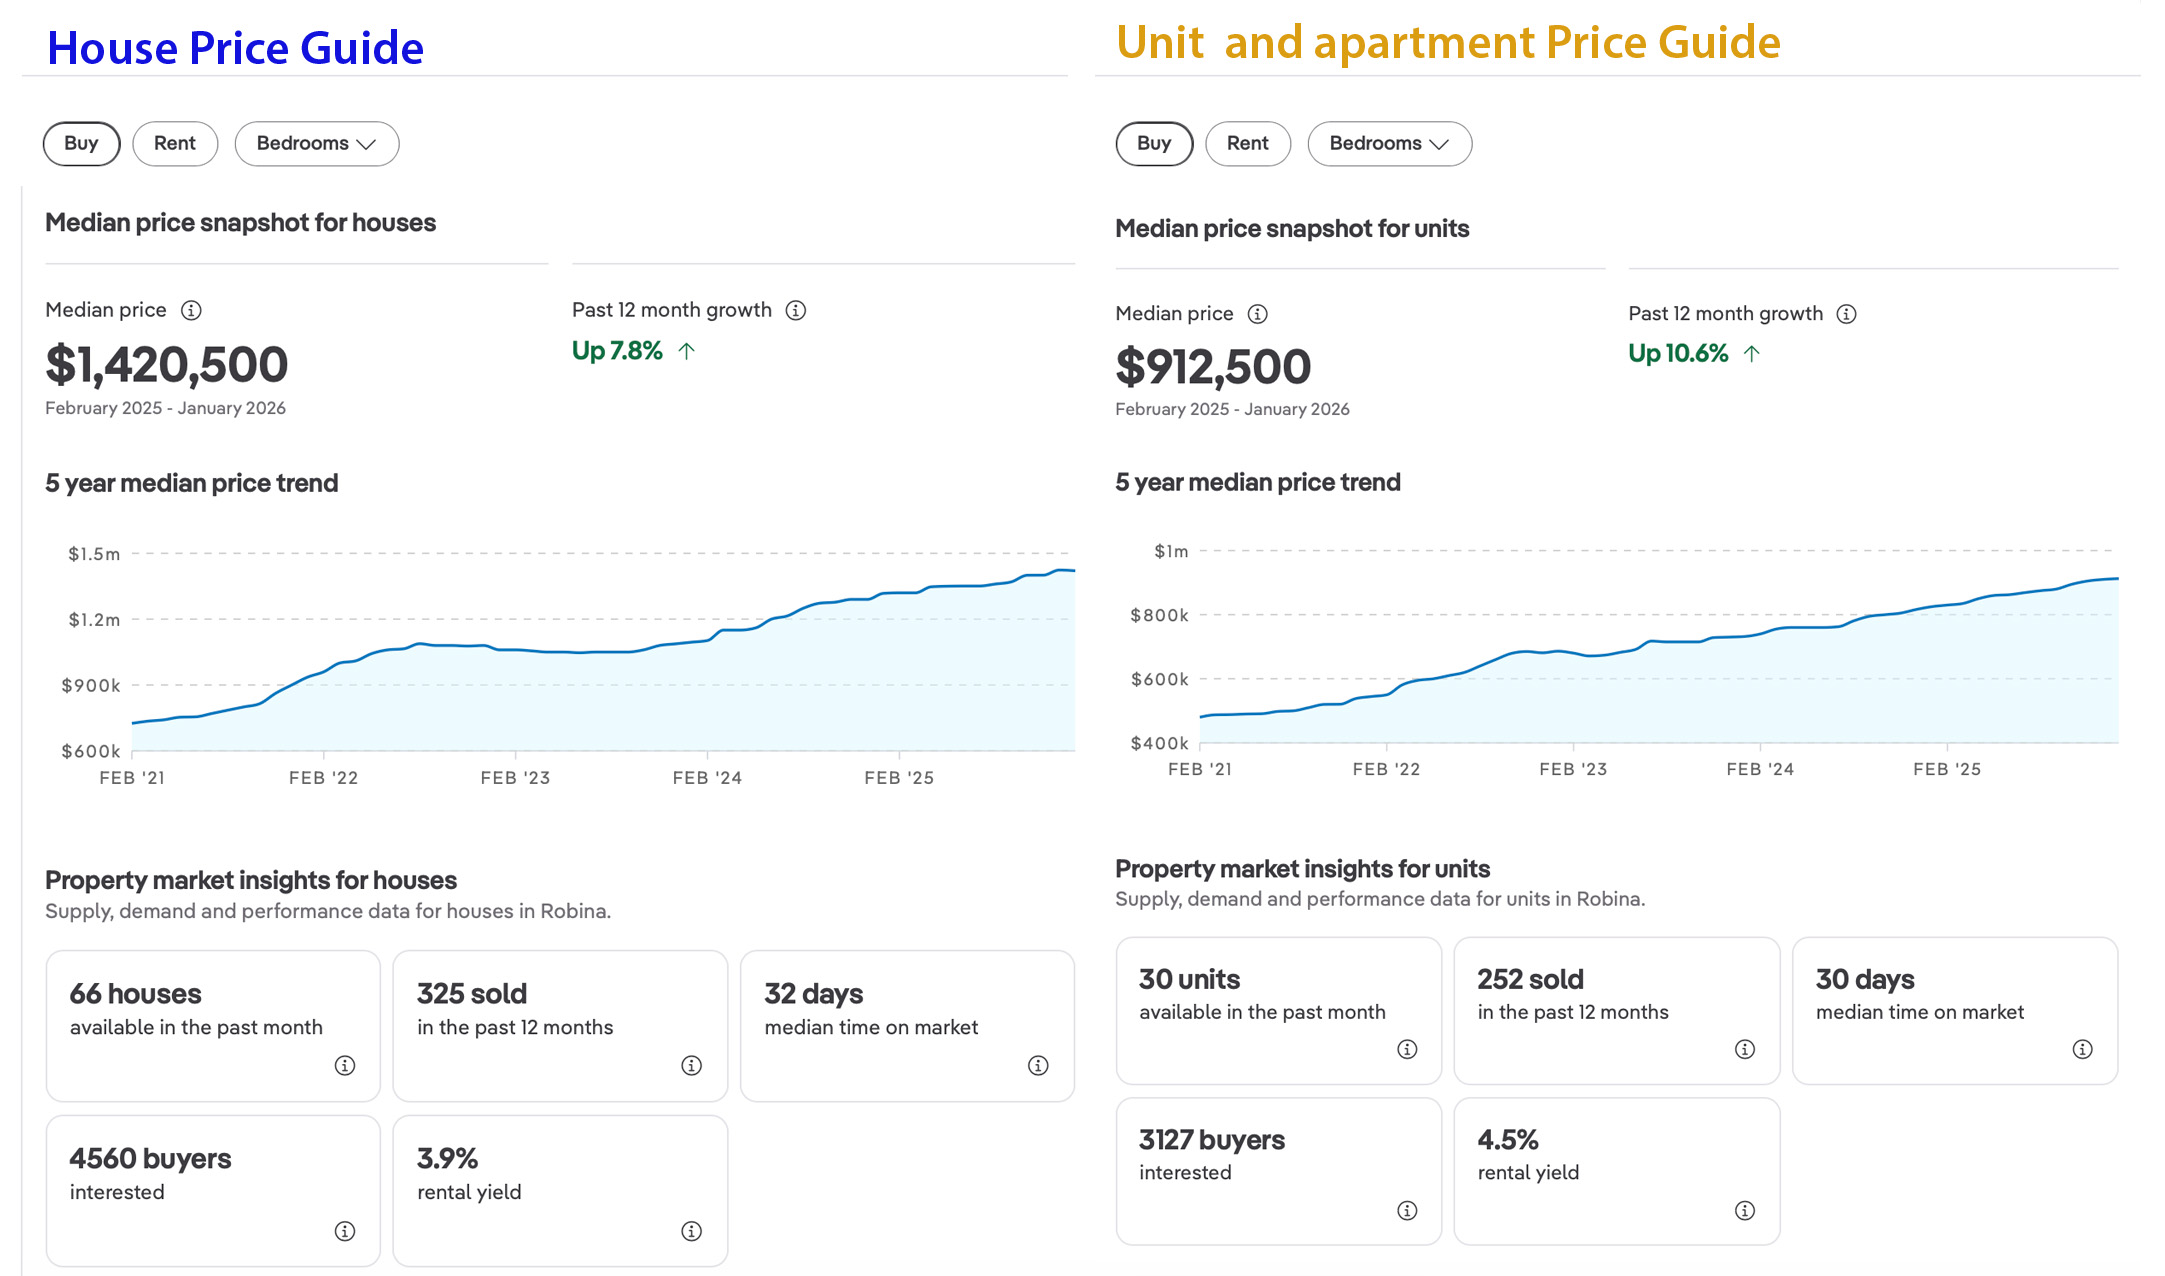This screenshot has height=1276, width=2165.
Task: Open info icon on 3127 buyers card
Action: (x=1407, y=1211)
